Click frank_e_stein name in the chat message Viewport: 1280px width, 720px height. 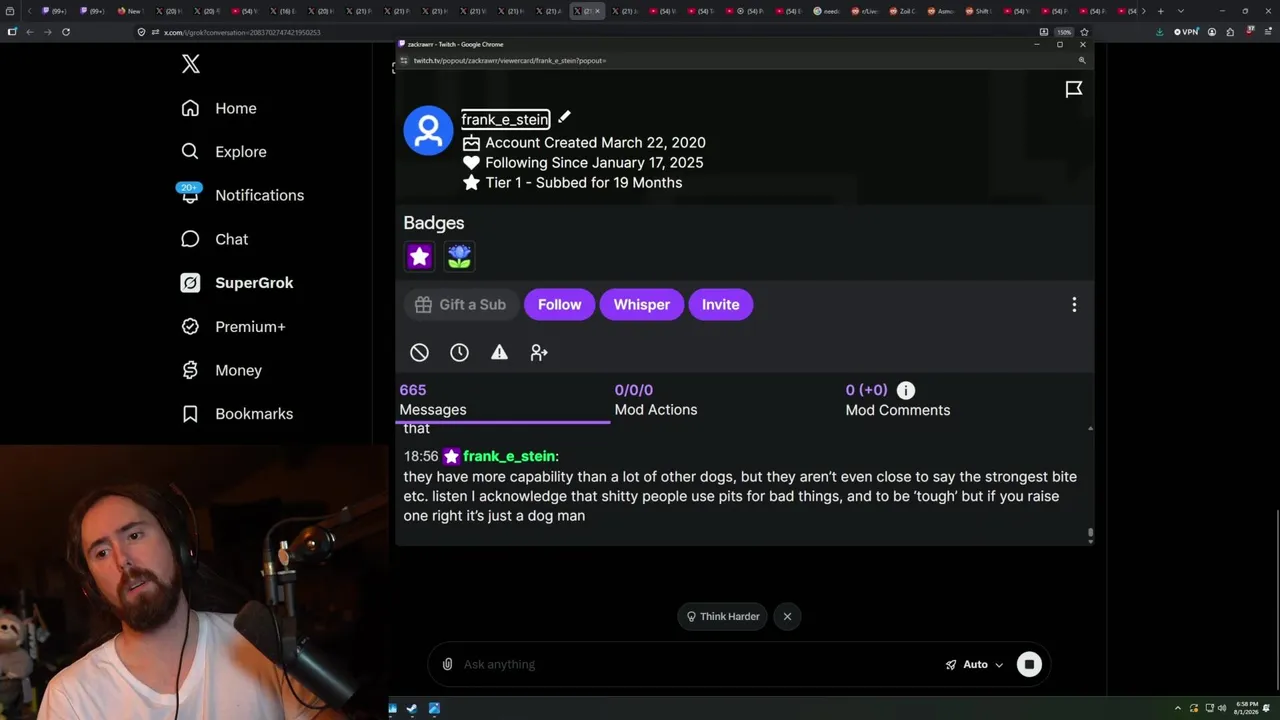tap(509, 457)
